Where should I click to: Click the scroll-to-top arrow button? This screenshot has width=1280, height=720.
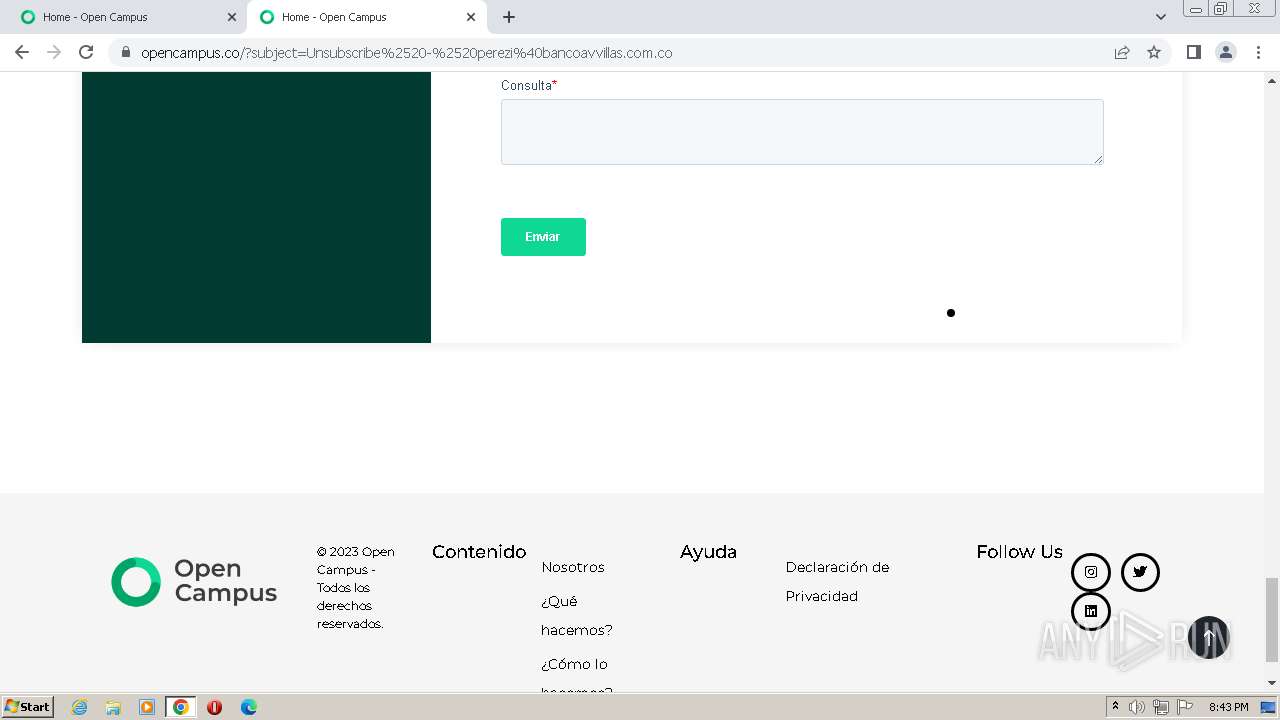[1208, 637]
